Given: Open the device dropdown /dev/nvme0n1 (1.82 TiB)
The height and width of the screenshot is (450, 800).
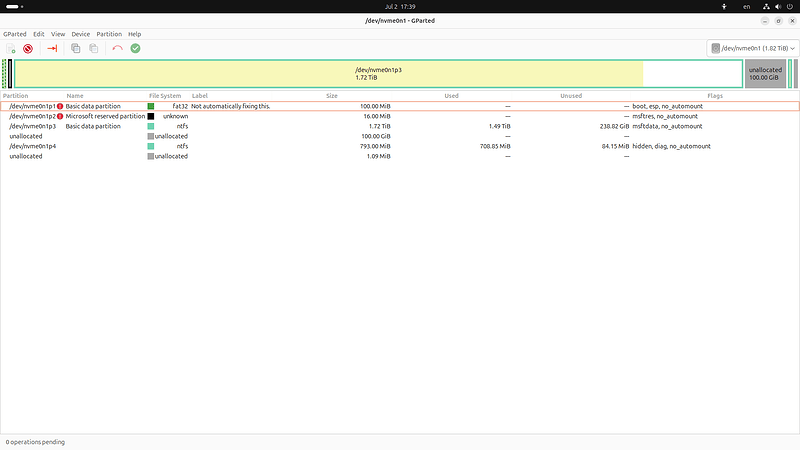Looking at the screenshot, I should 753,48.
